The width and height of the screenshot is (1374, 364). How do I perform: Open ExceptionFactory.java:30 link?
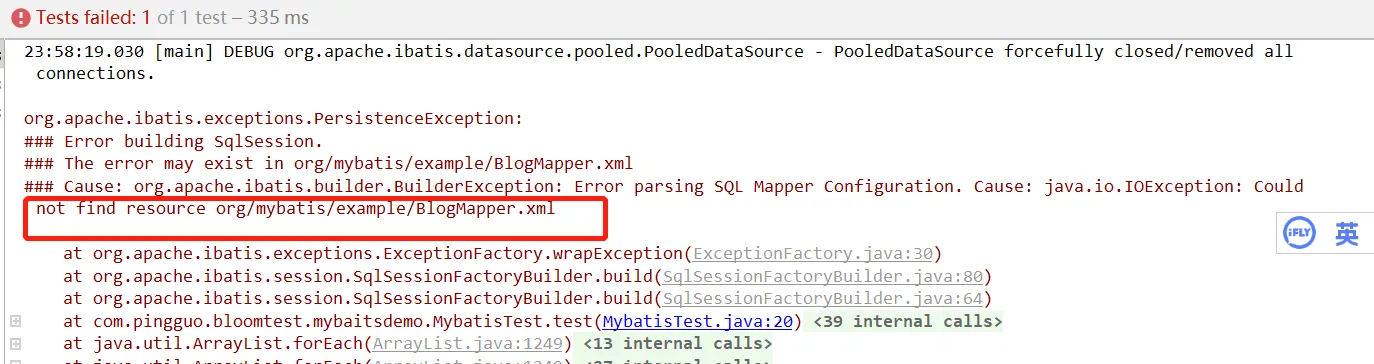pyautogui.click(x=812, y=254)
